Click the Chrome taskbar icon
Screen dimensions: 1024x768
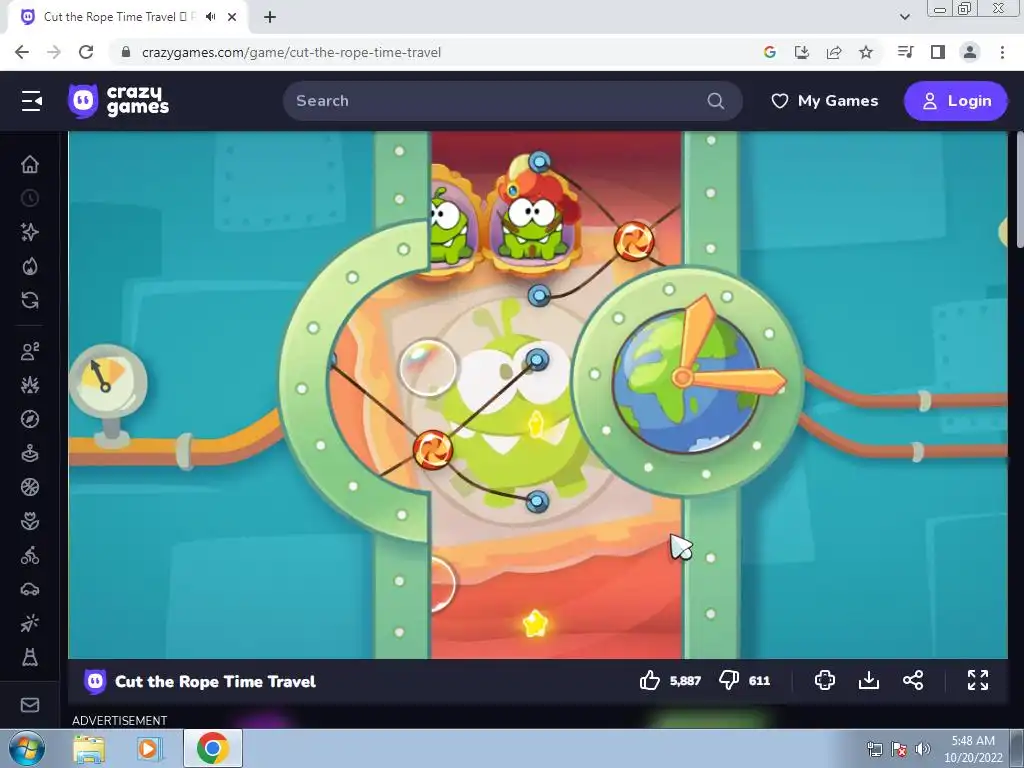213,748
